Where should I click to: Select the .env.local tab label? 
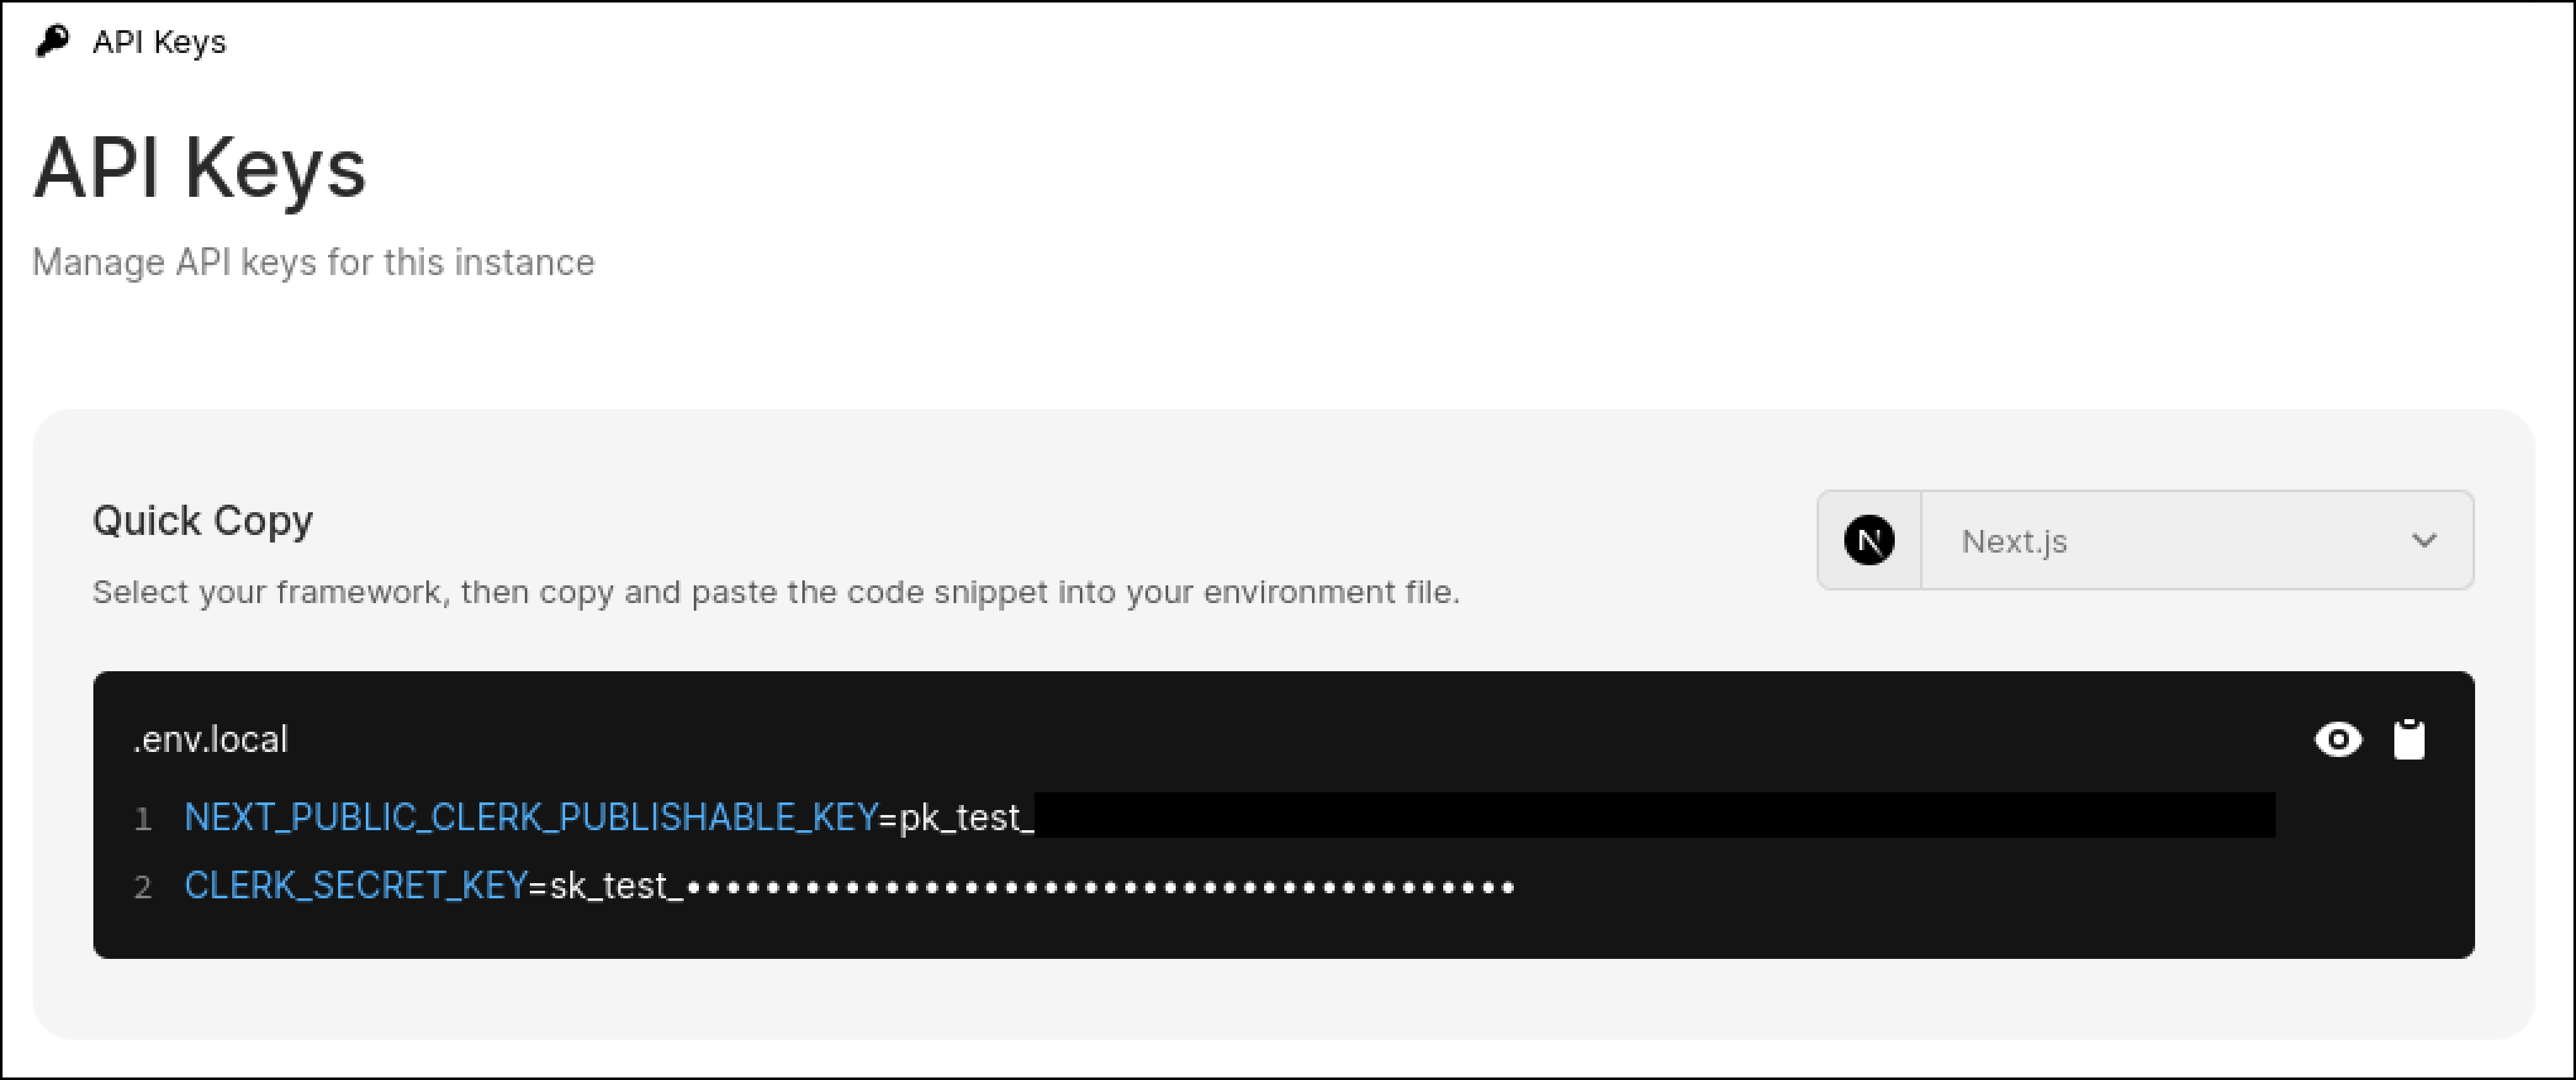tap(211, 739)
